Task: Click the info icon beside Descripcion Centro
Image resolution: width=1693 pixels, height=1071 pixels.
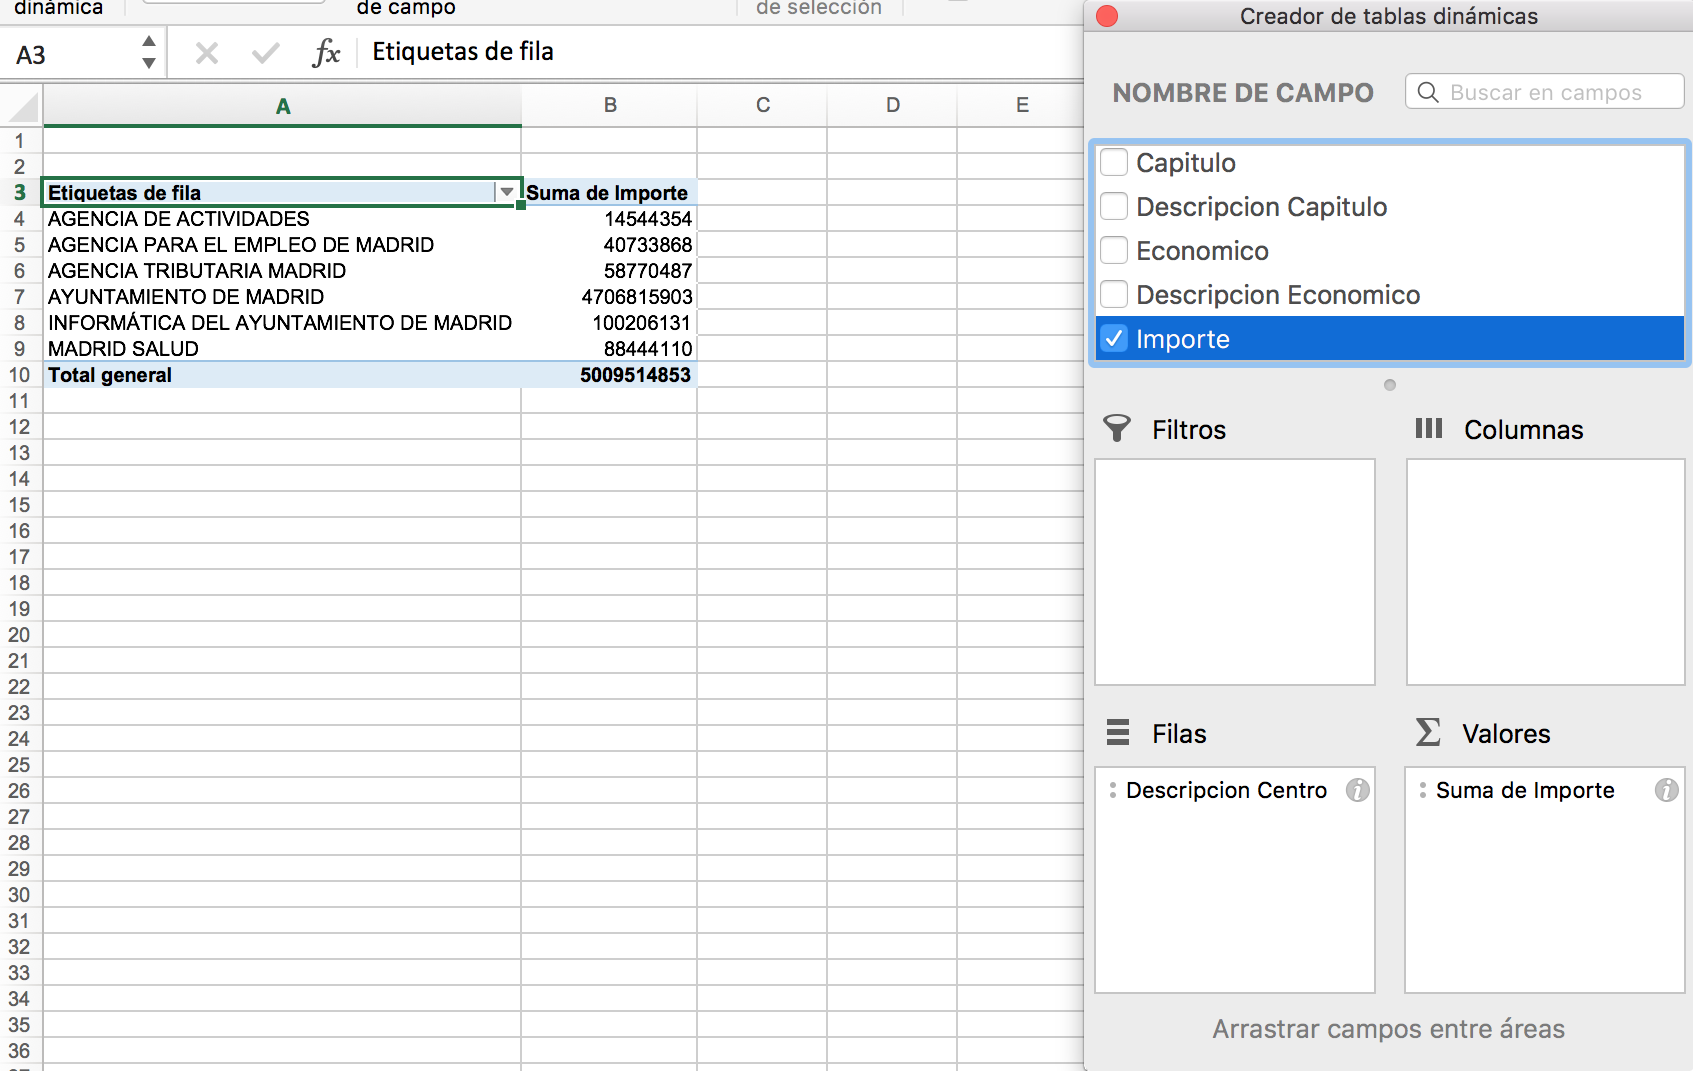Action: 1357,790
